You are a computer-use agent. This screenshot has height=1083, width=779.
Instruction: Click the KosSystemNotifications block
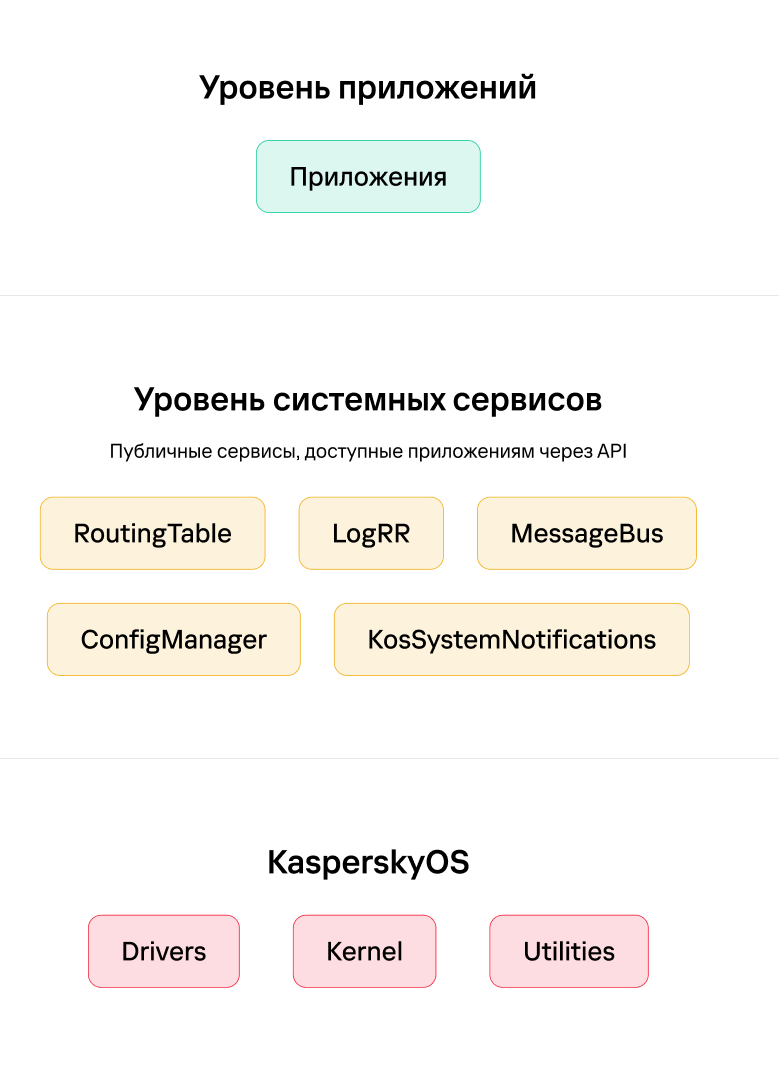click(x=512, y=639)
